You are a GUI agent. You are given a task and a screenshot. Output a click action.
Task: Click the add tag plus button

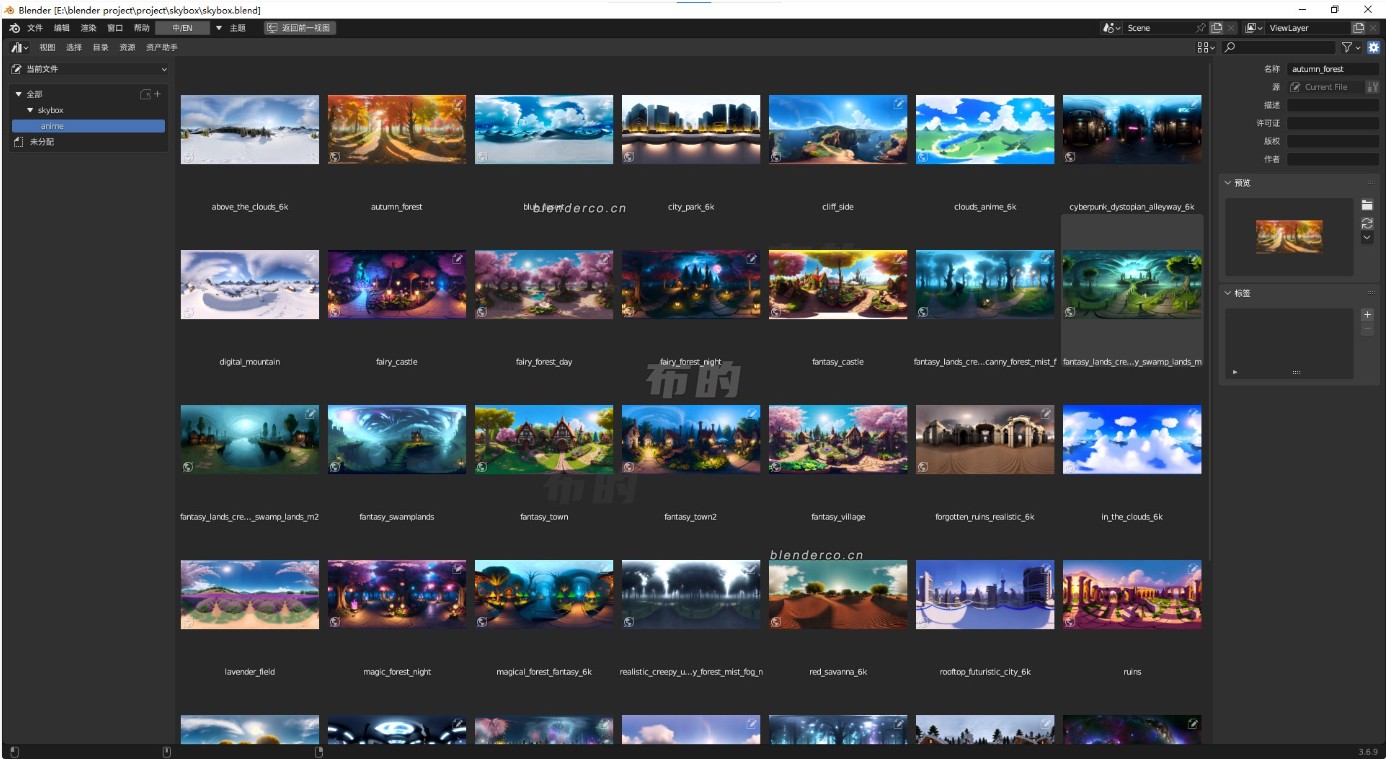pos(1367,315)
